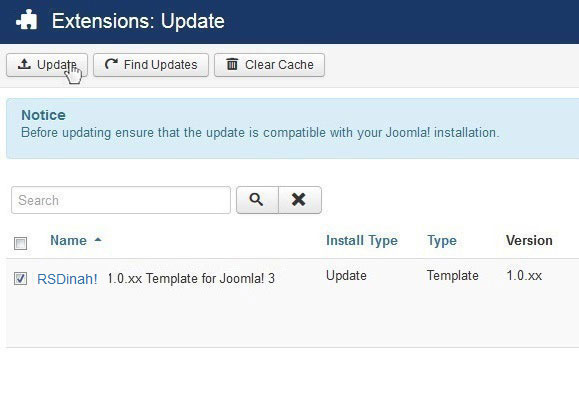
Task: Open the RSDinah! extension link
Action: tap(67, 279)
